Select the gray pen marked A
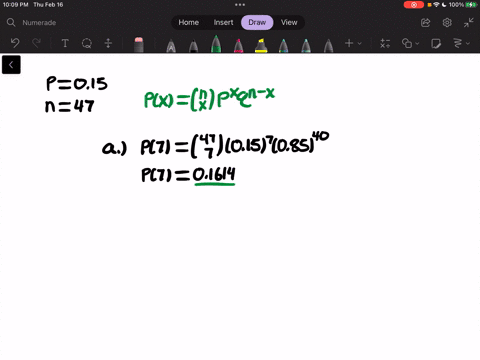 point(171,46)
